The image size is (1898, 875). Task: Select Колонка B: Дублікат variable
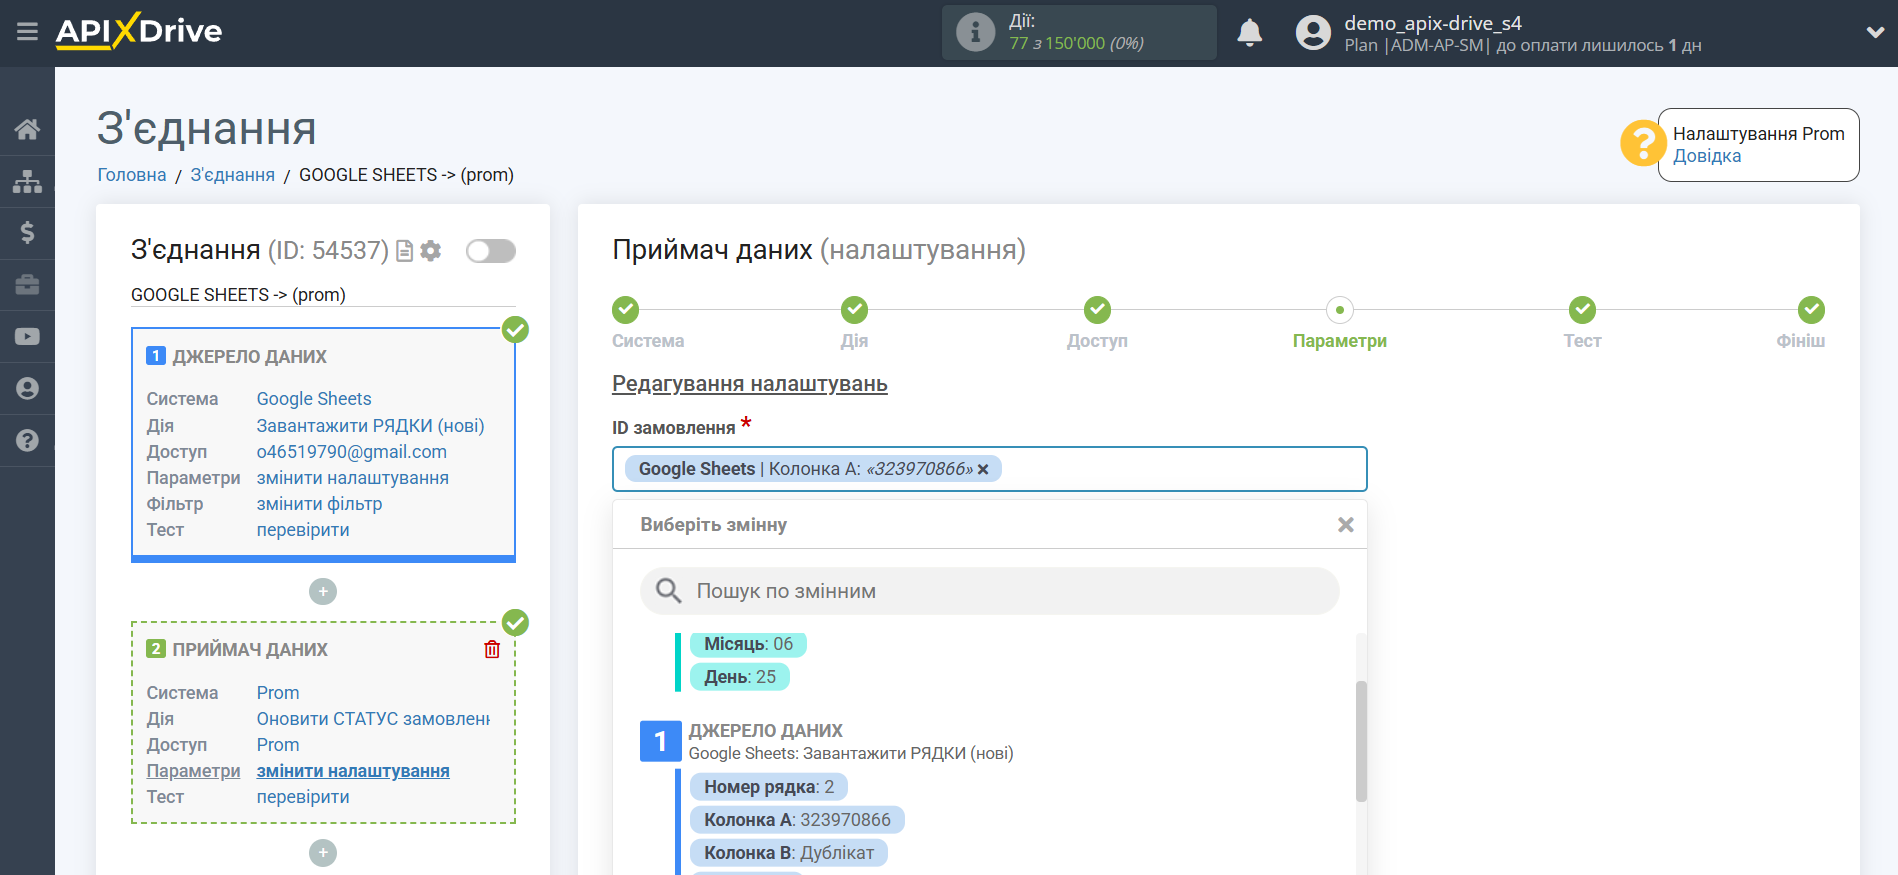[789, 853]
